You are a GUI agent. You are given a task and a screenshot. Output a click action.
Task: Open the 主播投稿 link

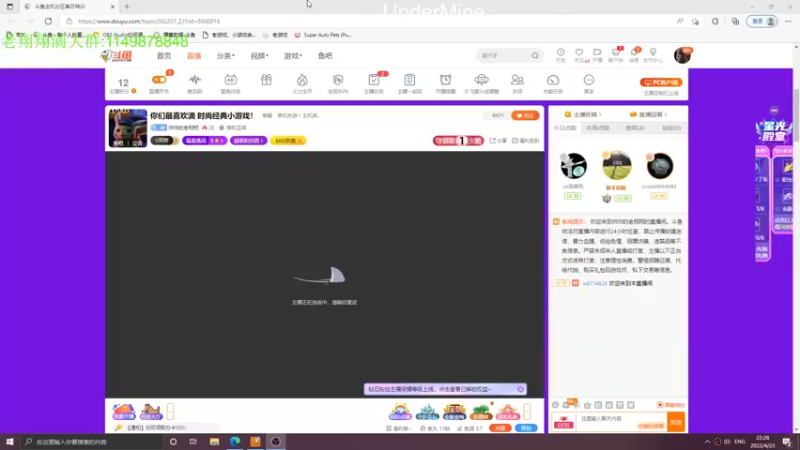(x=583, y=114)
